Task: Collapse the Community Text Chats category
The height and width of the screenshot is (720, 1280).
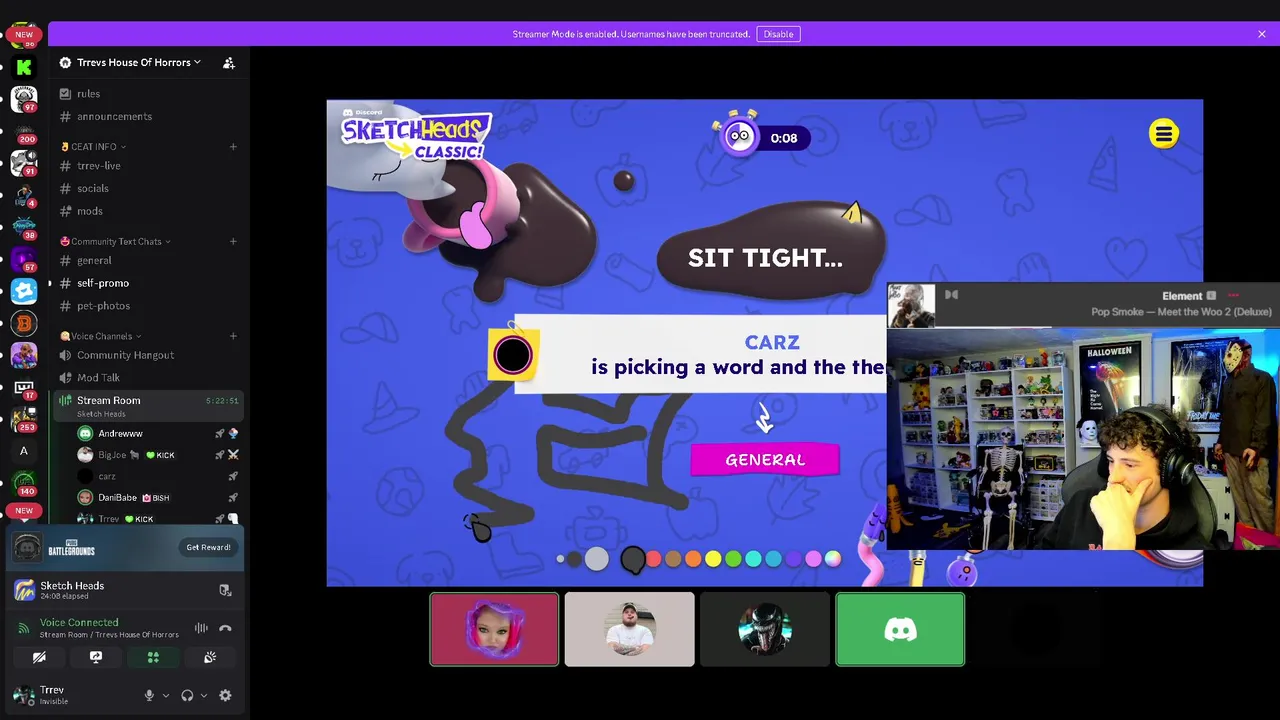Action: click(x=115, y=241)
